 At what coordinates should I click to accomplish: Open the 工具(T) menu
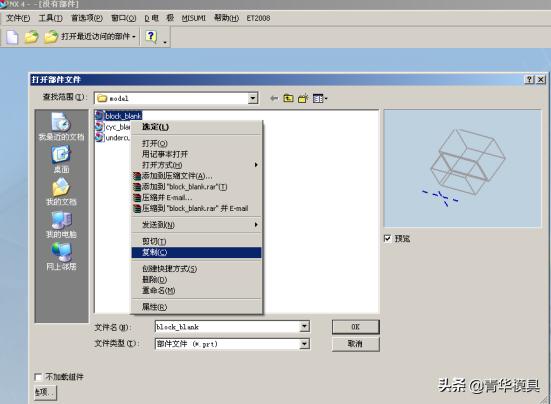51,18
